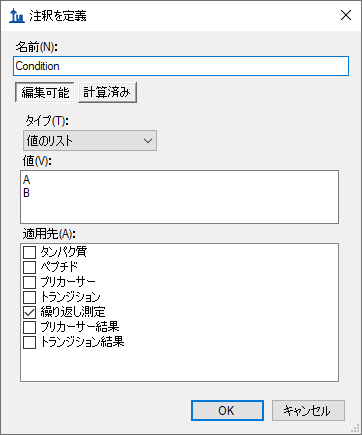Close the 注釈を定義 dialog
The width and height of the screenshot is (362, 435).
click(x=346, y=15)
